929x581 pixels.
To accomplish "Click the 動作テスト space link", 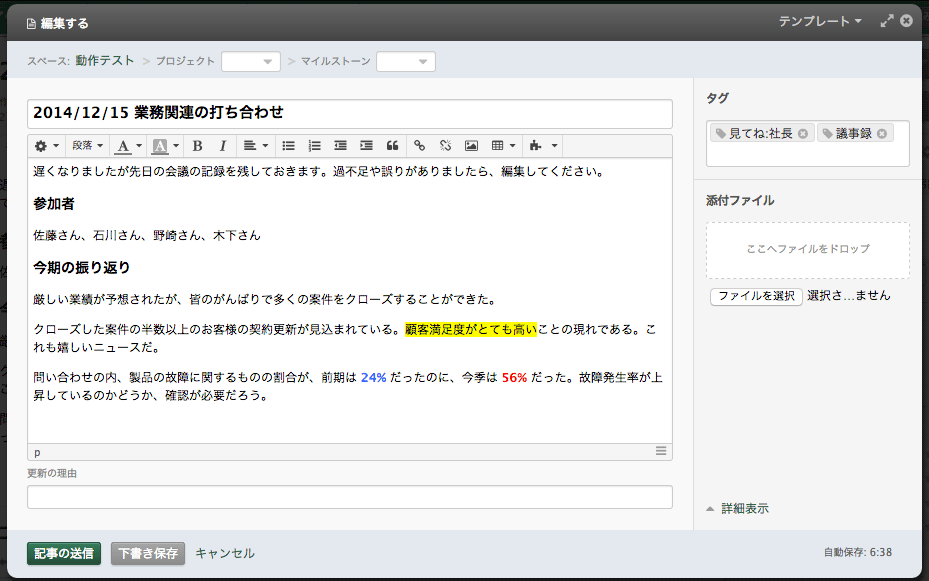I will [104, 60].
